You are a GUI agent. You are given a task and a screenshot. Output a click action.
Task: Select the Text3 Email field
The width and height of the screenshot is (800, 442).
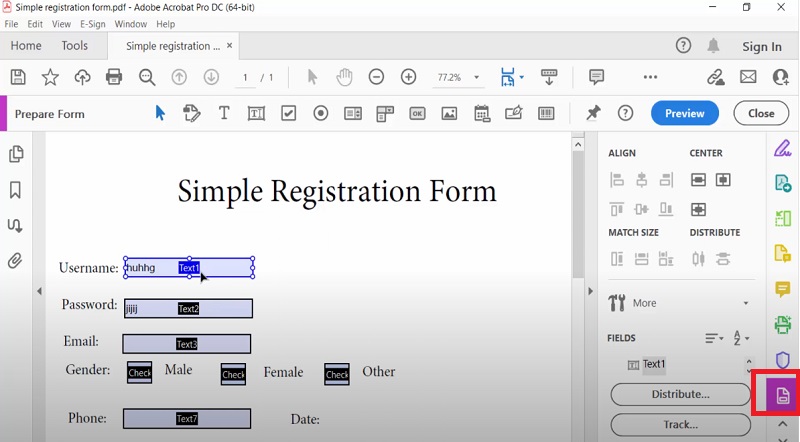point(187,344)
